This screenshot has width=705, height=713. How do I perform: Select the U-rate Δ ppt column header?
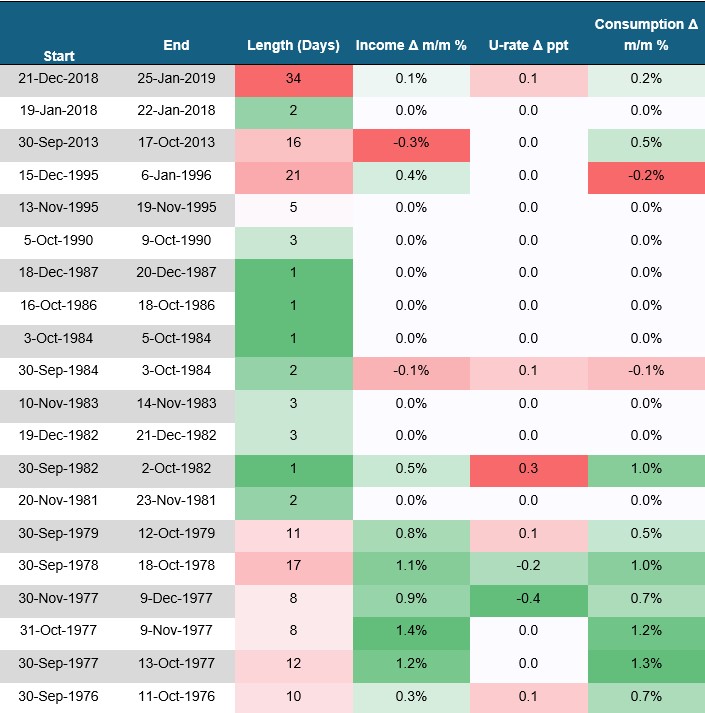(528, 46)
